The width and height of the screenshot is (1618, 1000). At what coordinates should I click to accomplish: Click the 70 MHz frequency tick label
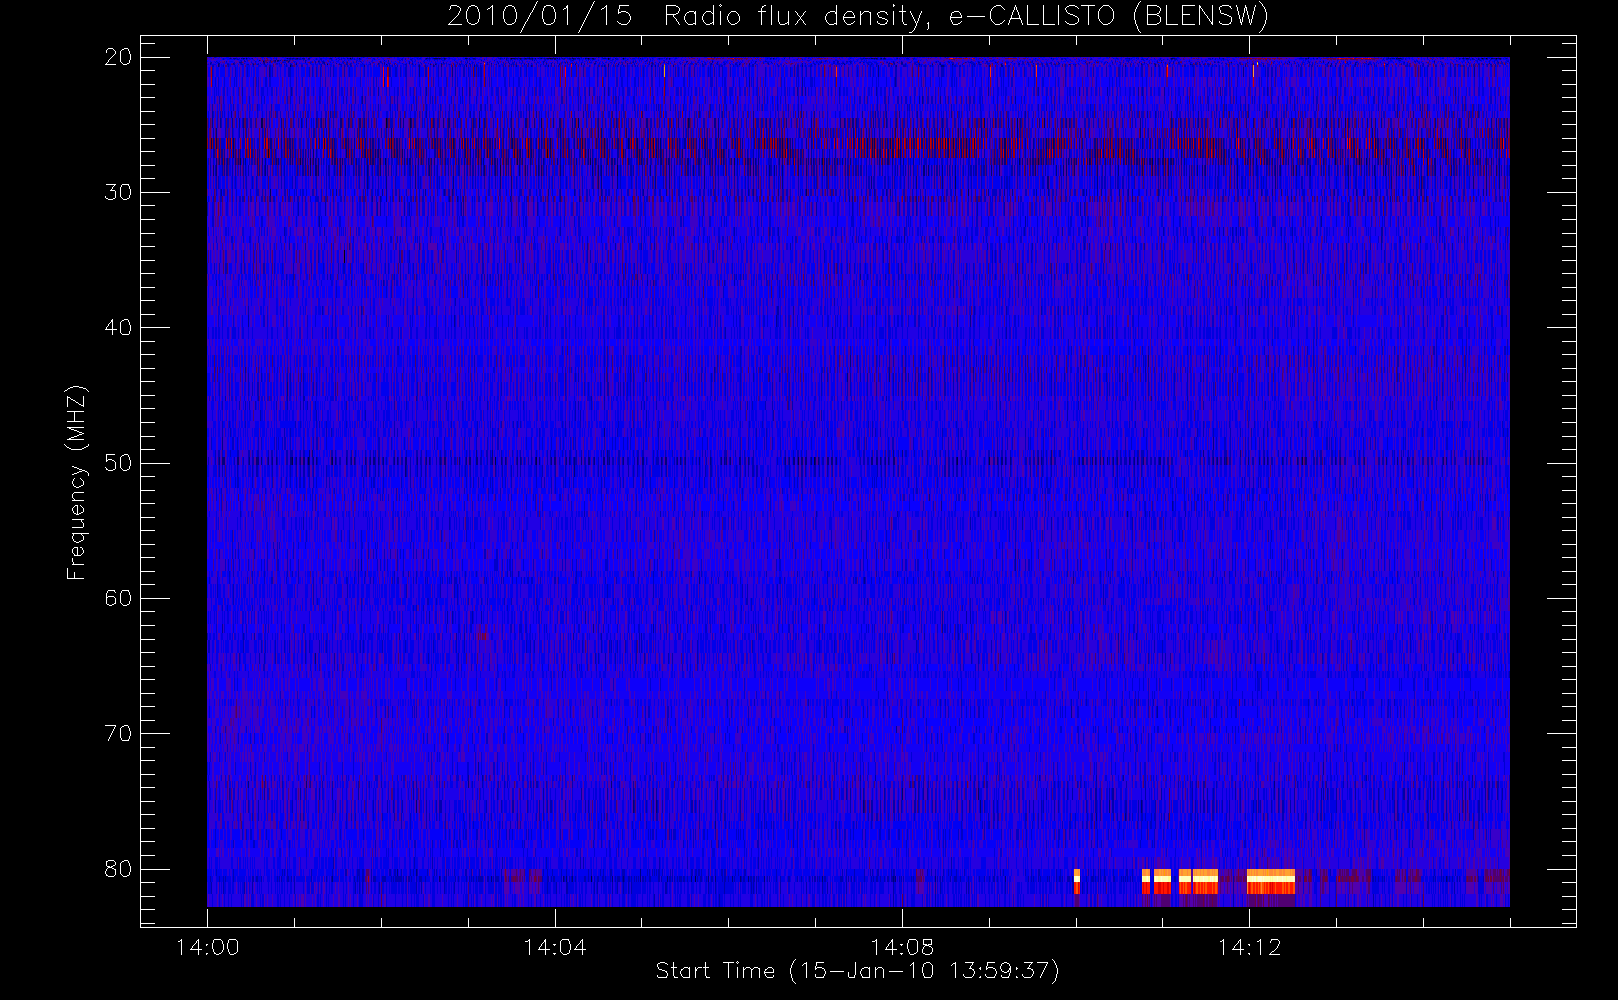(x=118, y=734)
